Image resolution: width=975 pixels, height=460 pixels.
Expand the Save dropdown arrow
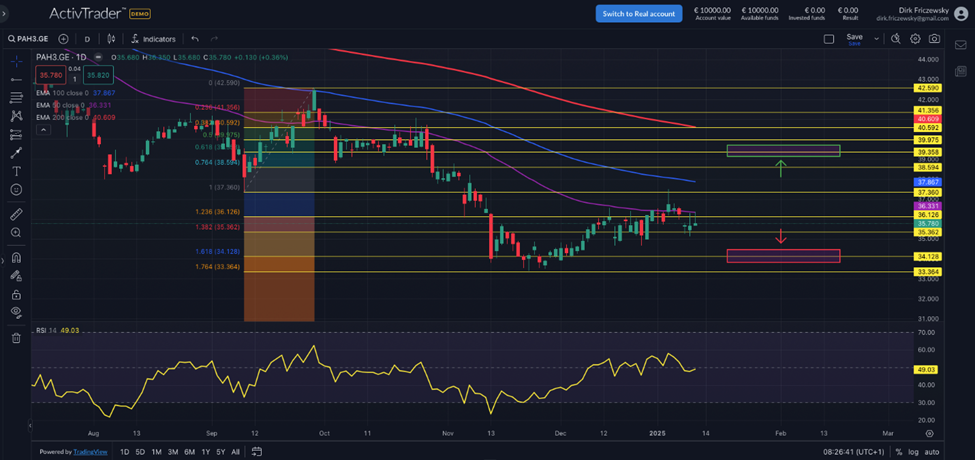[877, 39]
